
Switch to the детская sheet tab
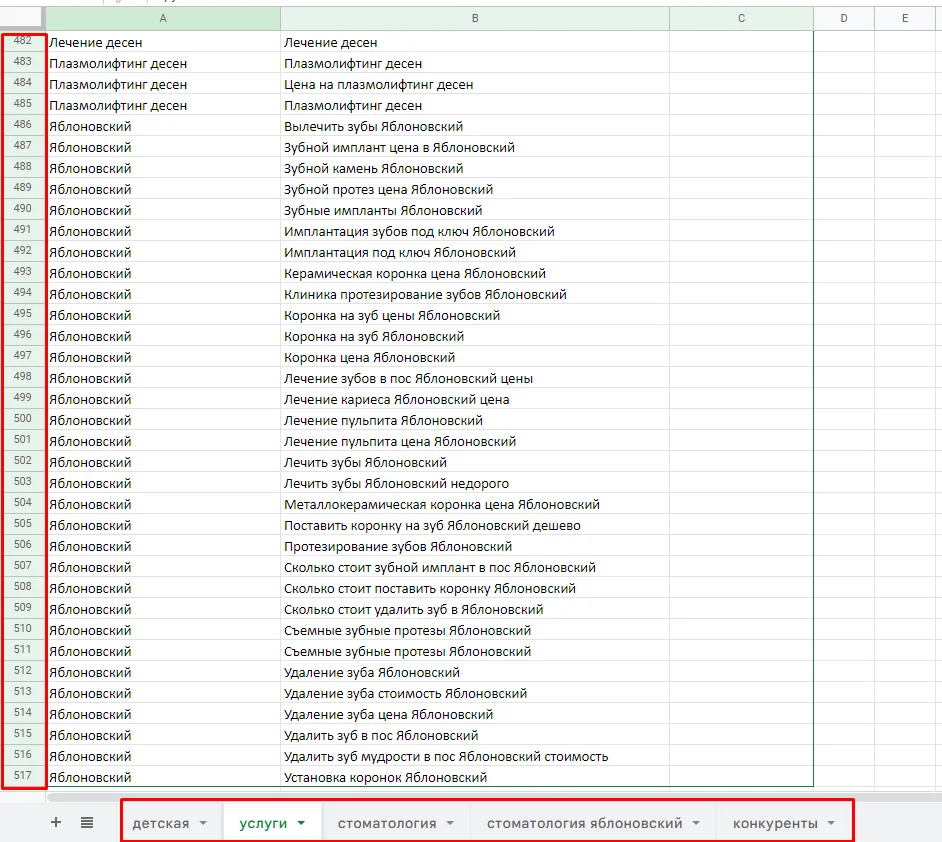pyautogui.click(x=160, y=823)
